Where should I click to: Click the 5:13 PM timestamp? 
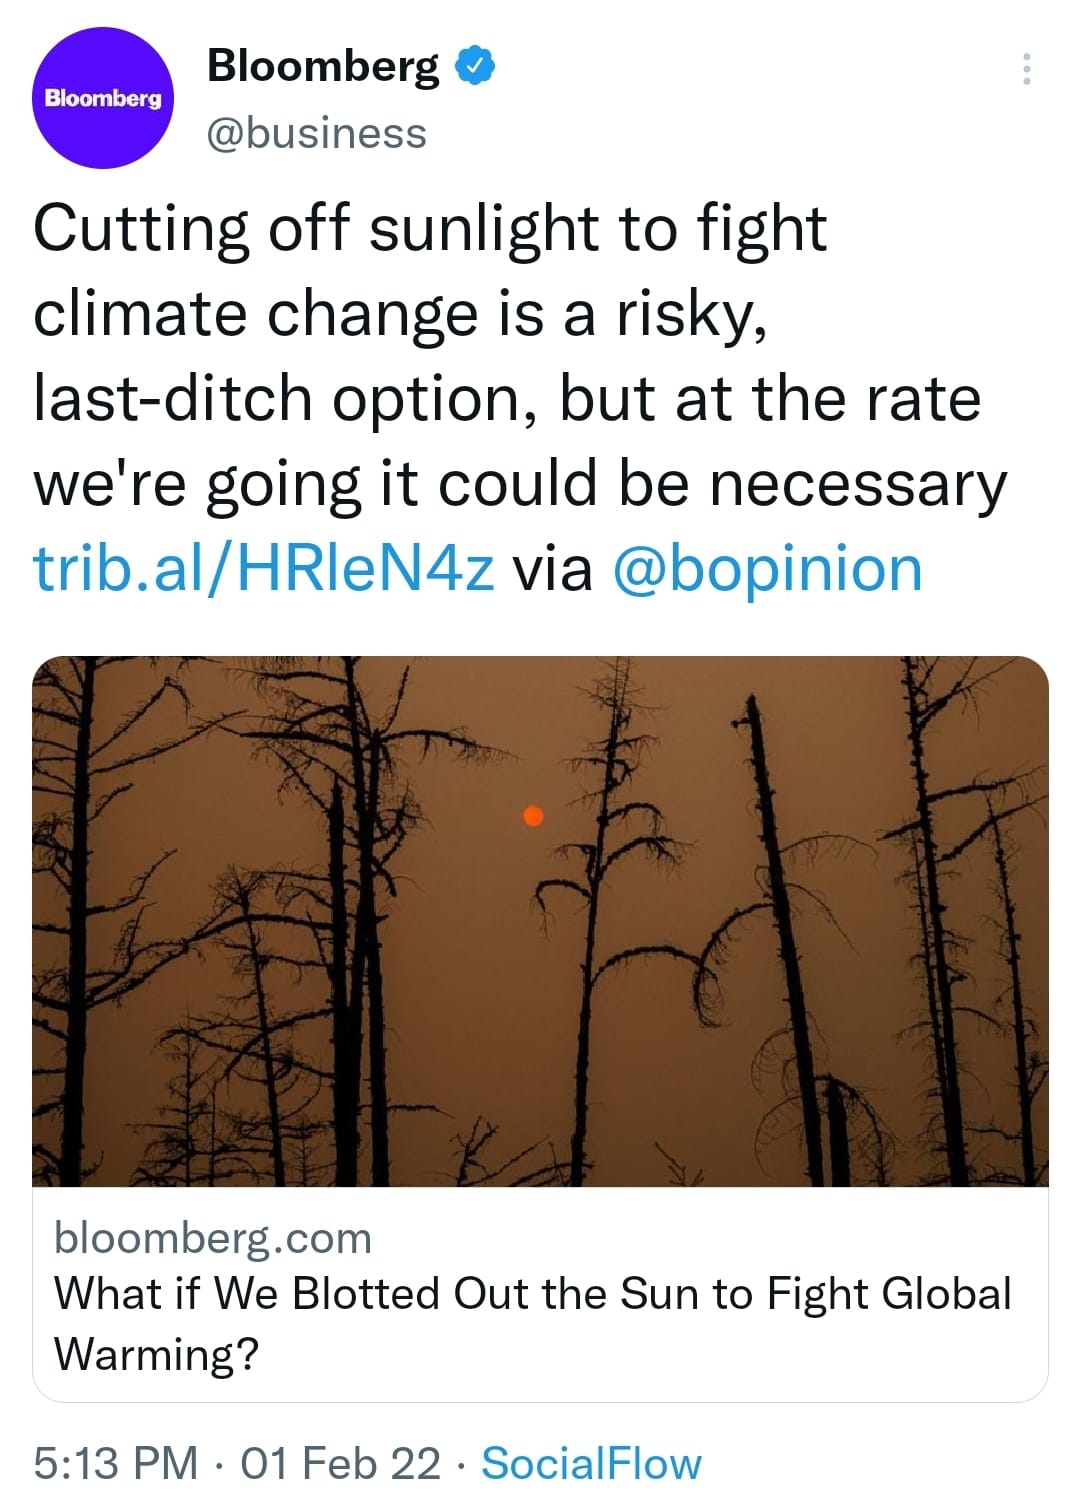point(115,1463)
